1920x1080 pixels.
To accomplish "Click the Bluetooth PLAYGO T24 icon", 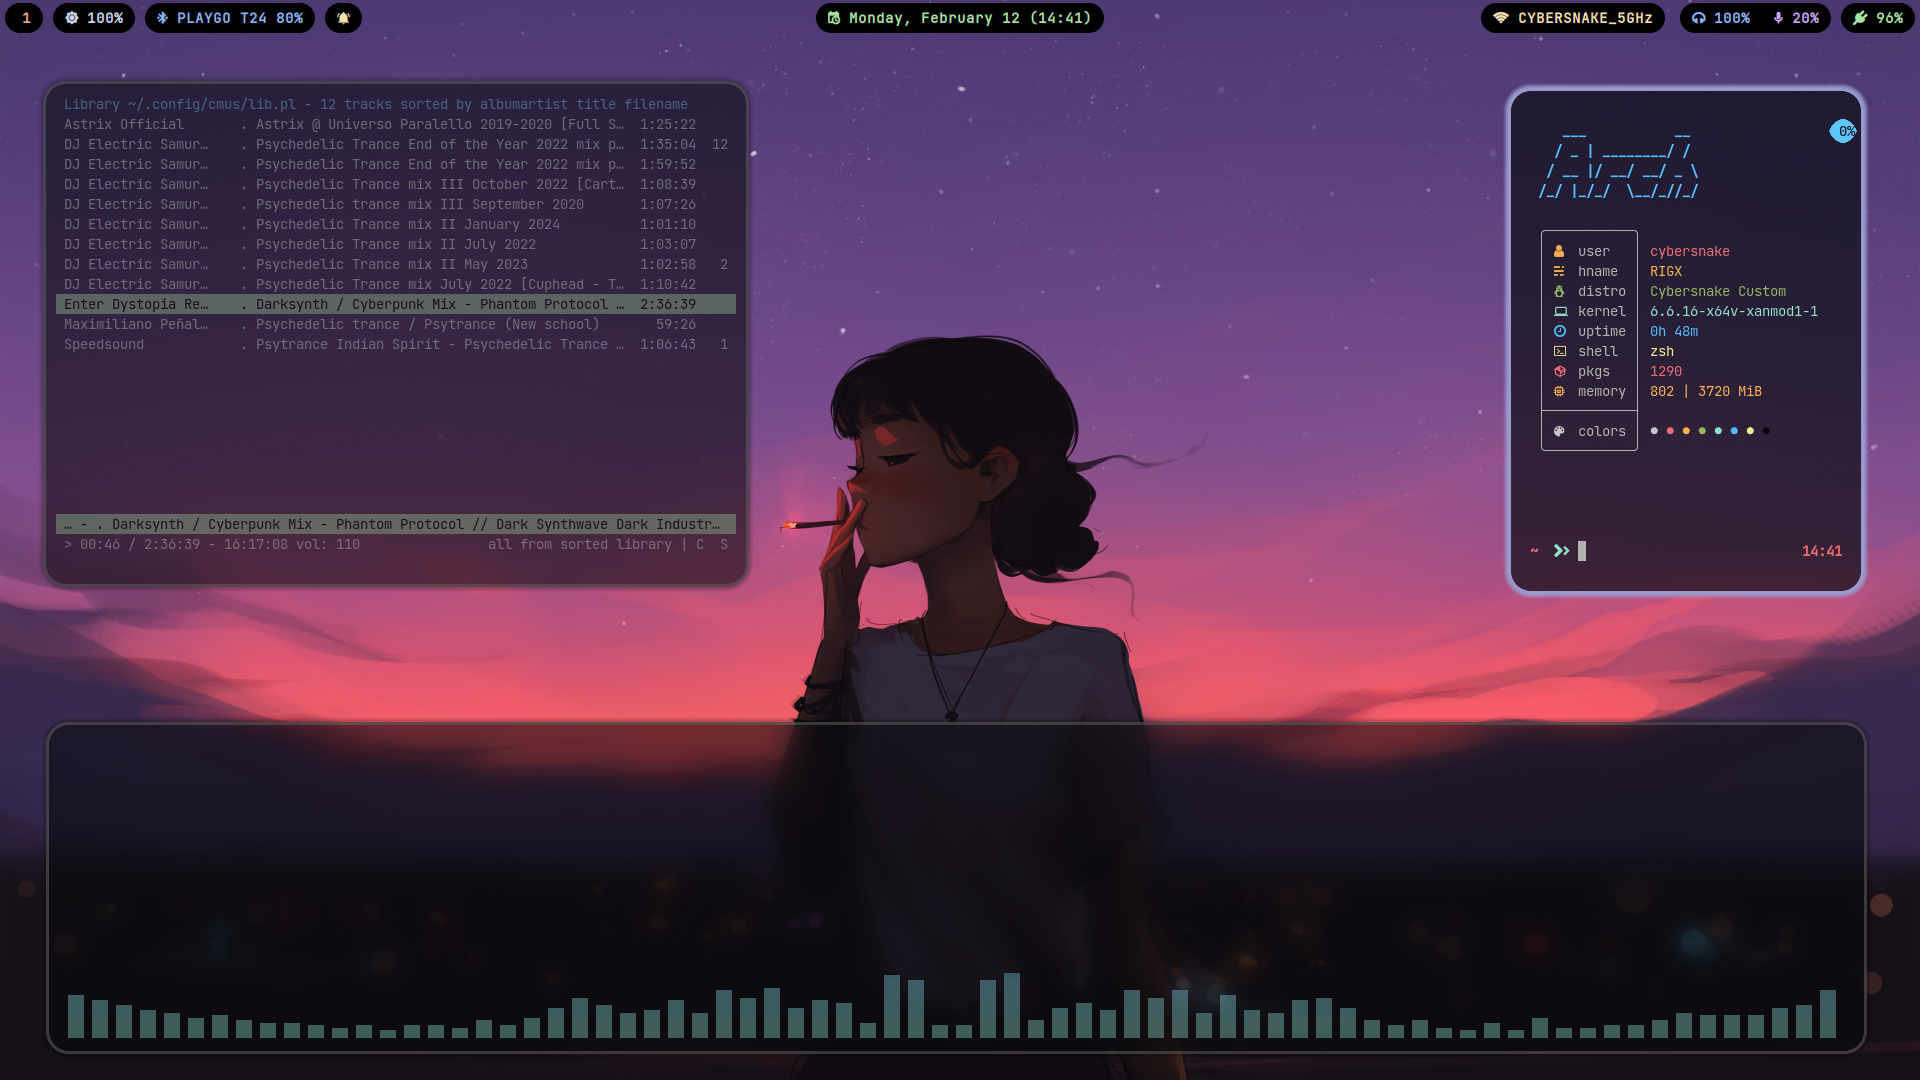I will [x=163, y=18].
